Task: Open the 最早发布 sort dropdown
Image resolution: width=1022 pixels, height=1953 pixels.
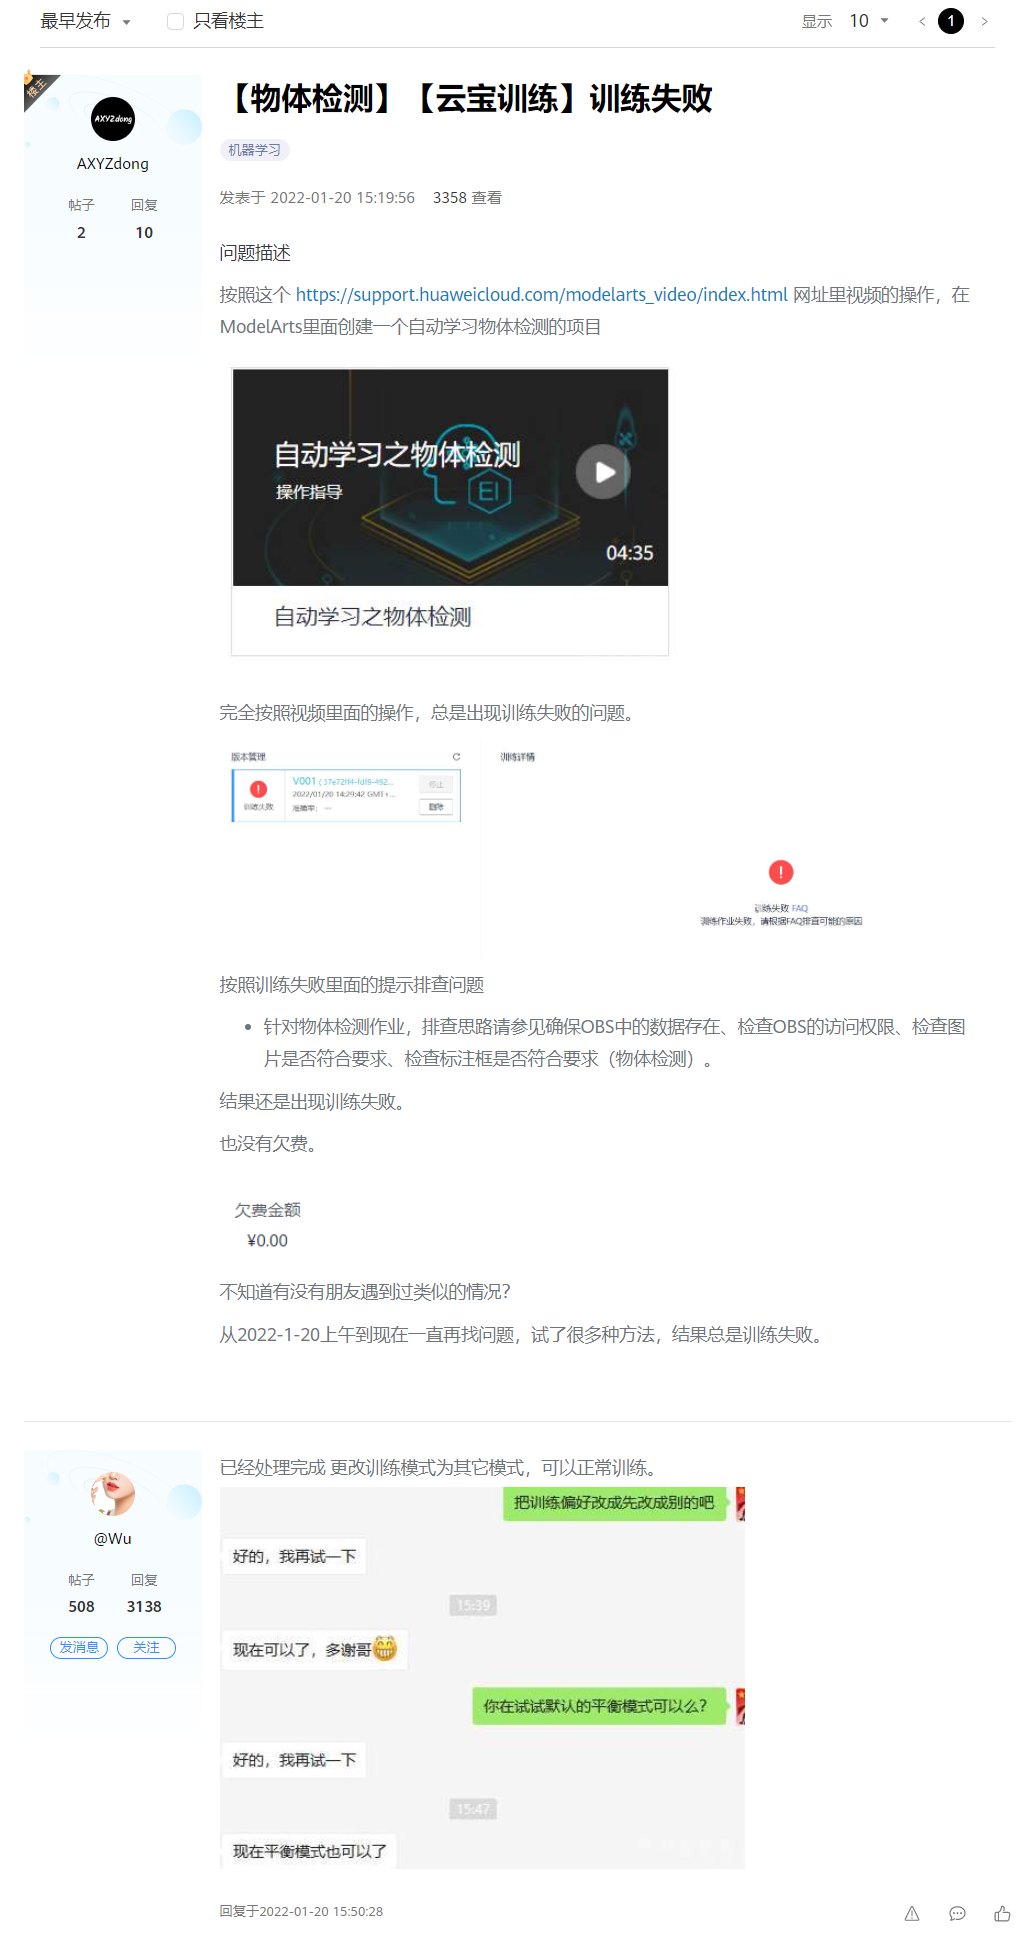Action: click(85, 21)
